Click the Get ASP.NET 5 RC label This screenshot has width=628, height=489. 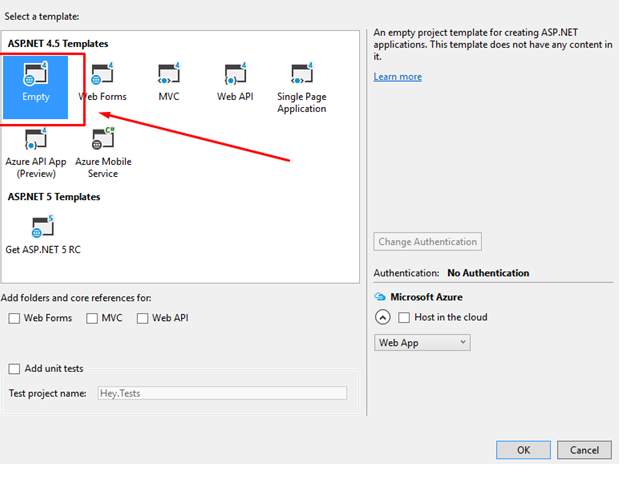click(x=43, y=250)
